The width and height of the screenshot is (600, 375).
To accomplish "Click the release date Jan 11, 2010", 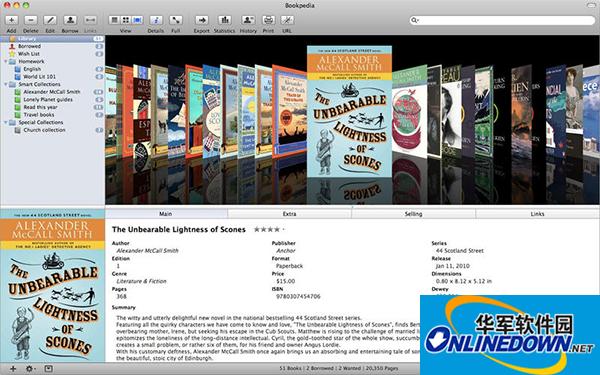I will pyautogui.click(x=453, y=266).
